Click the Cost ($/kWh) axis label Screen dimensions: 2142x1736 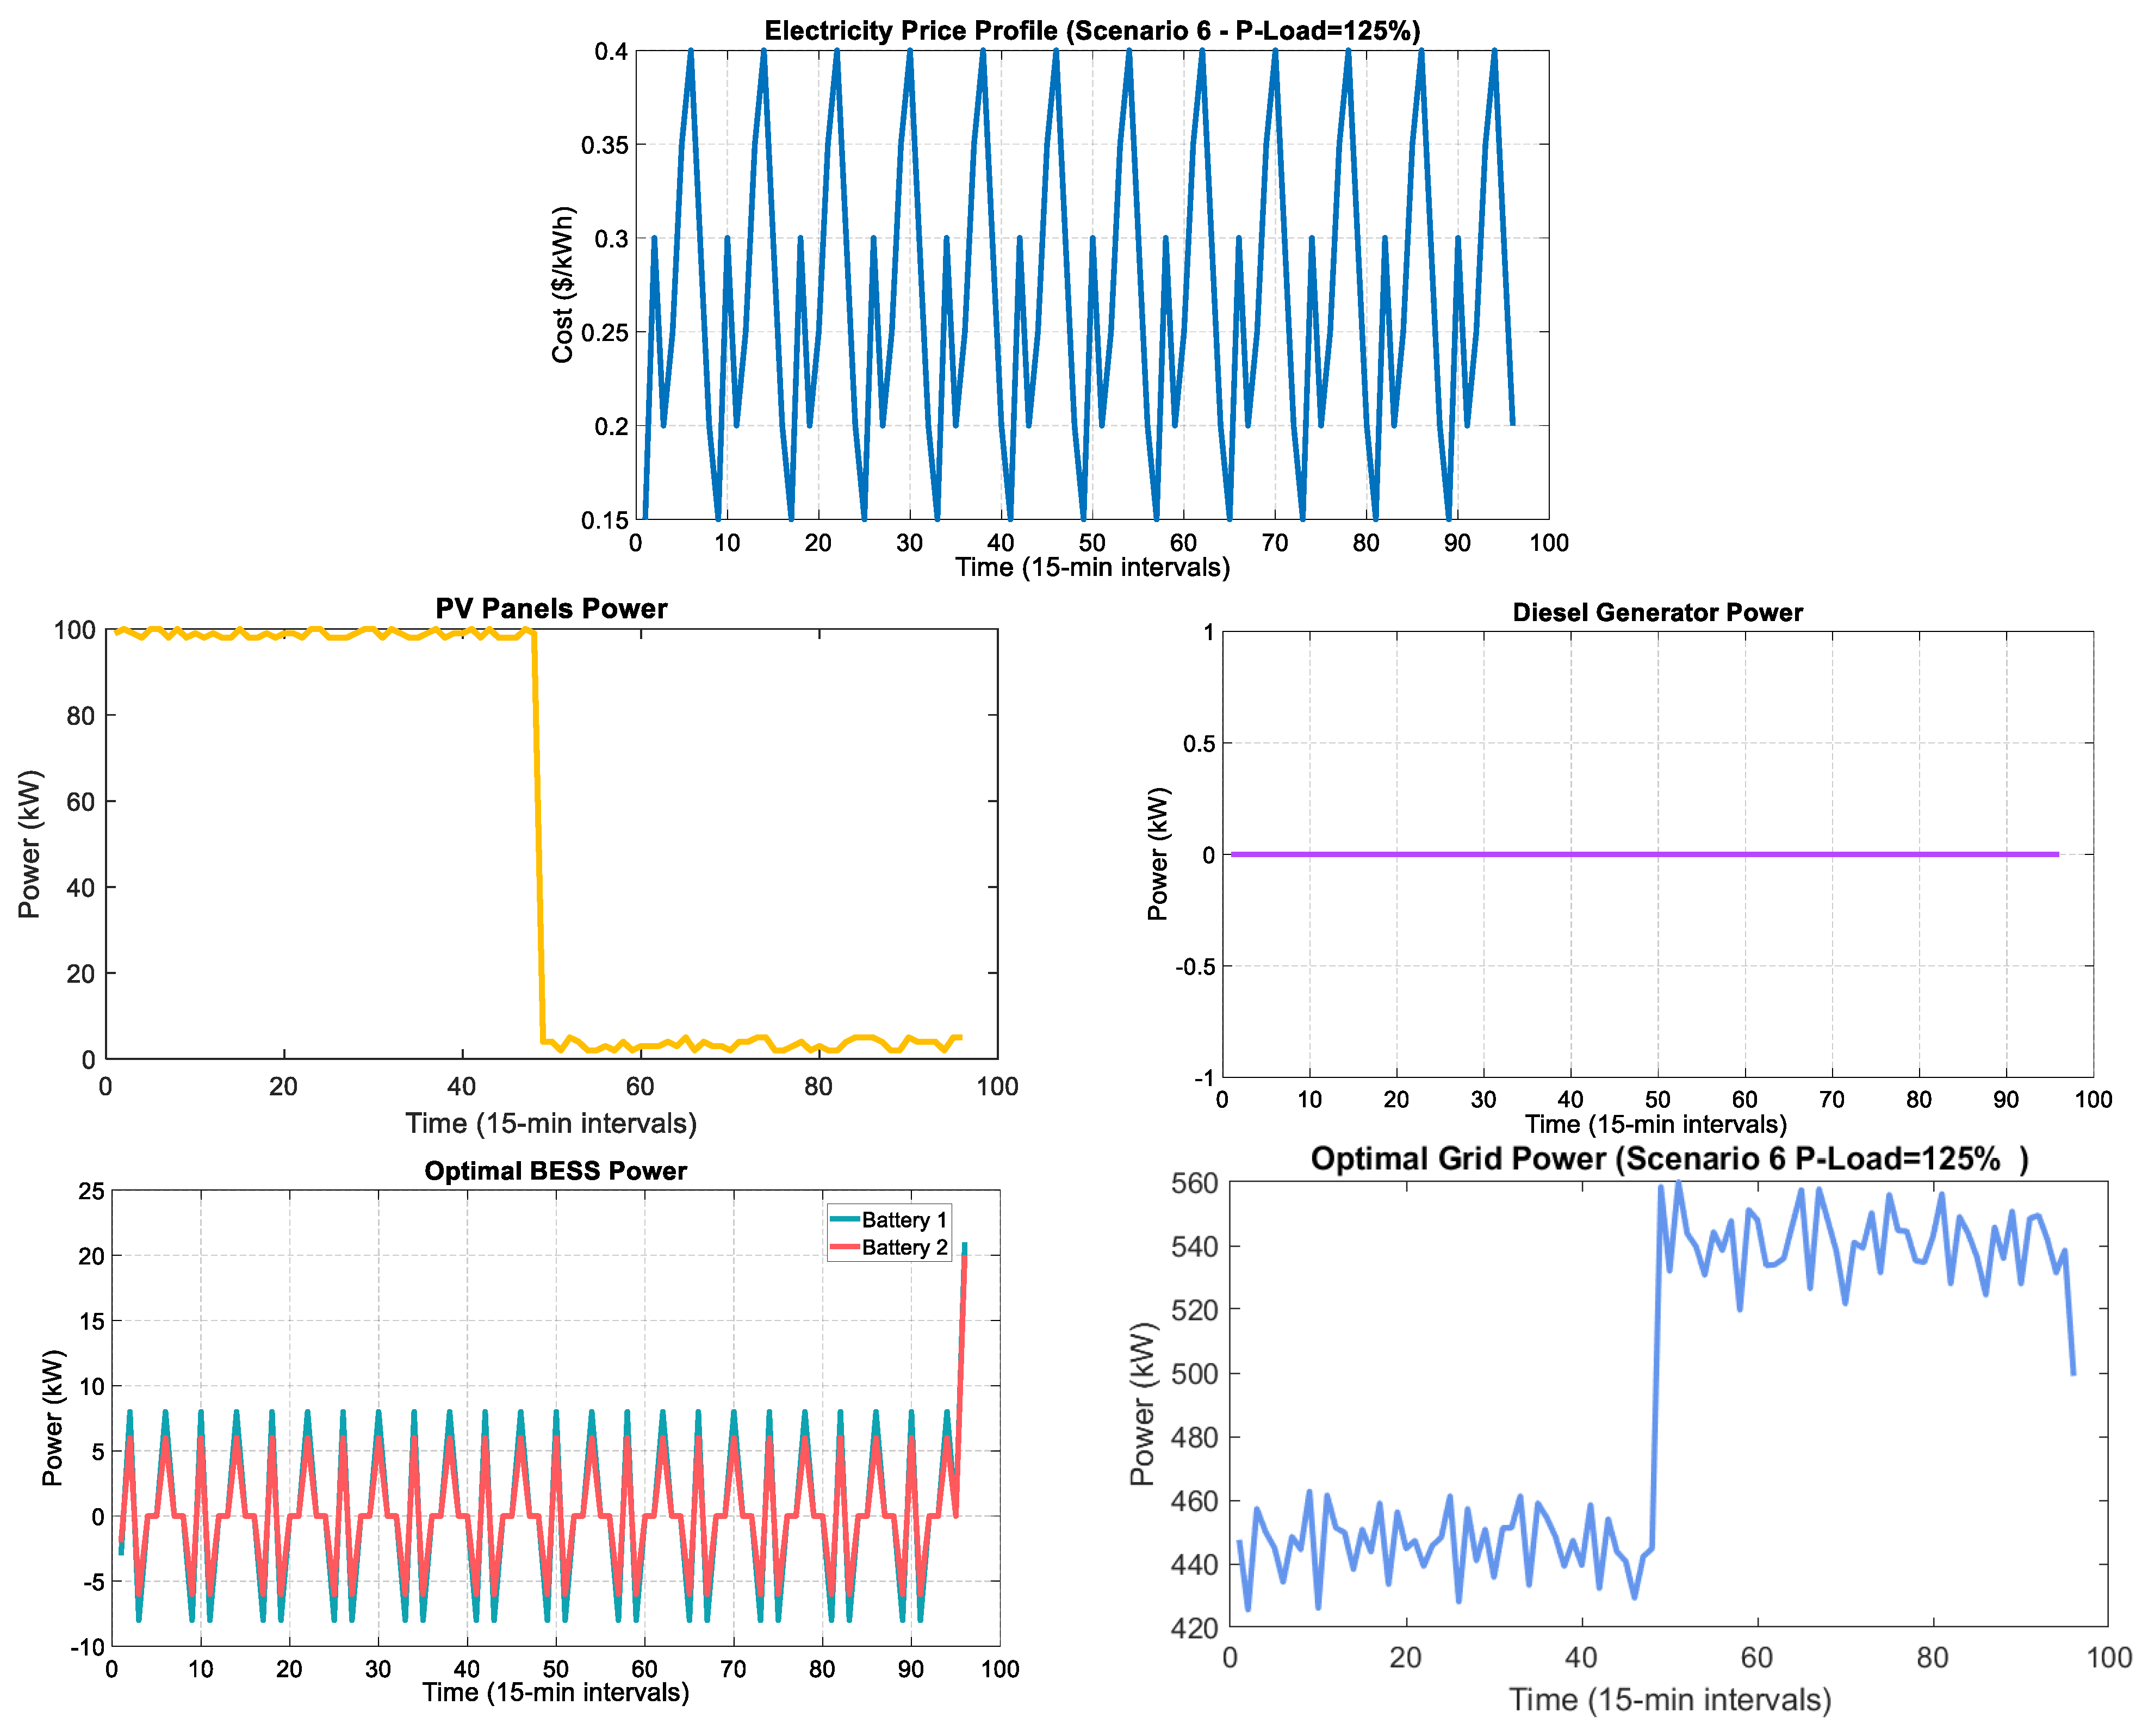pos(563,285)
